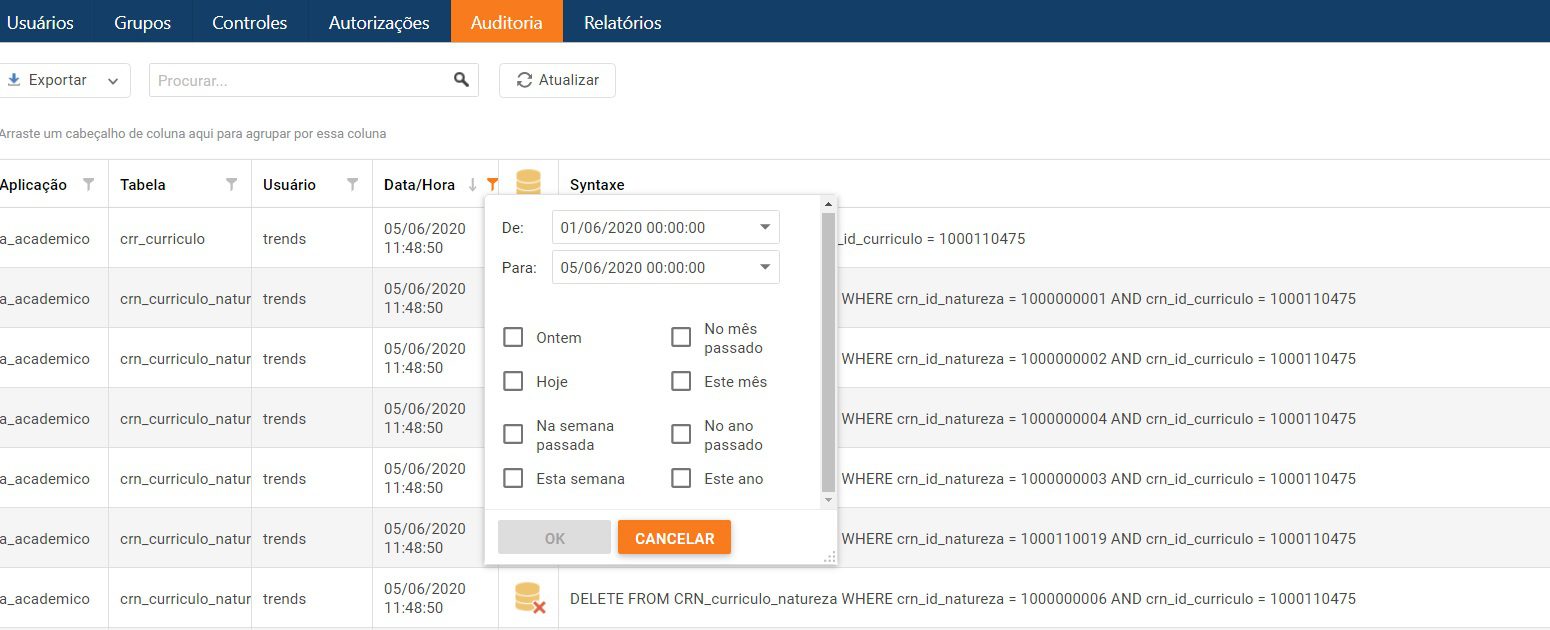Switch to the Relatórios tab
The width and height of the screenshot is (1550, 630).
622,22
